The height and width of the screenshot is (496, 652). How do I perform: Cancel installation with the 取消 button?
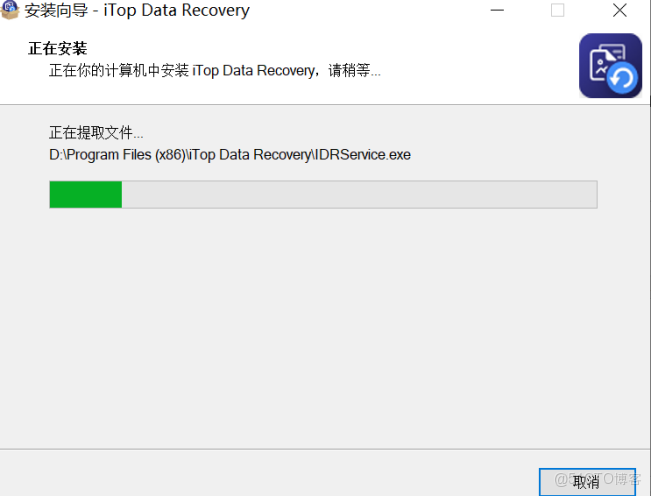tap(587, 482)
